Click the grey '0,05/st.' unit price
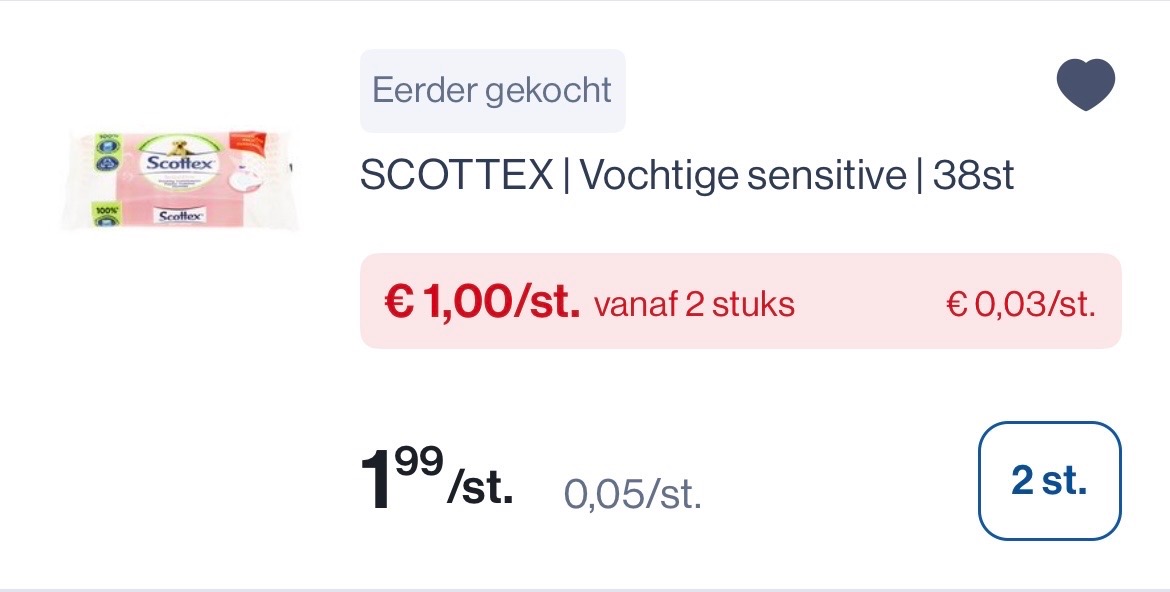Viewport: 1170px width, 592px height. click(633, 492)
